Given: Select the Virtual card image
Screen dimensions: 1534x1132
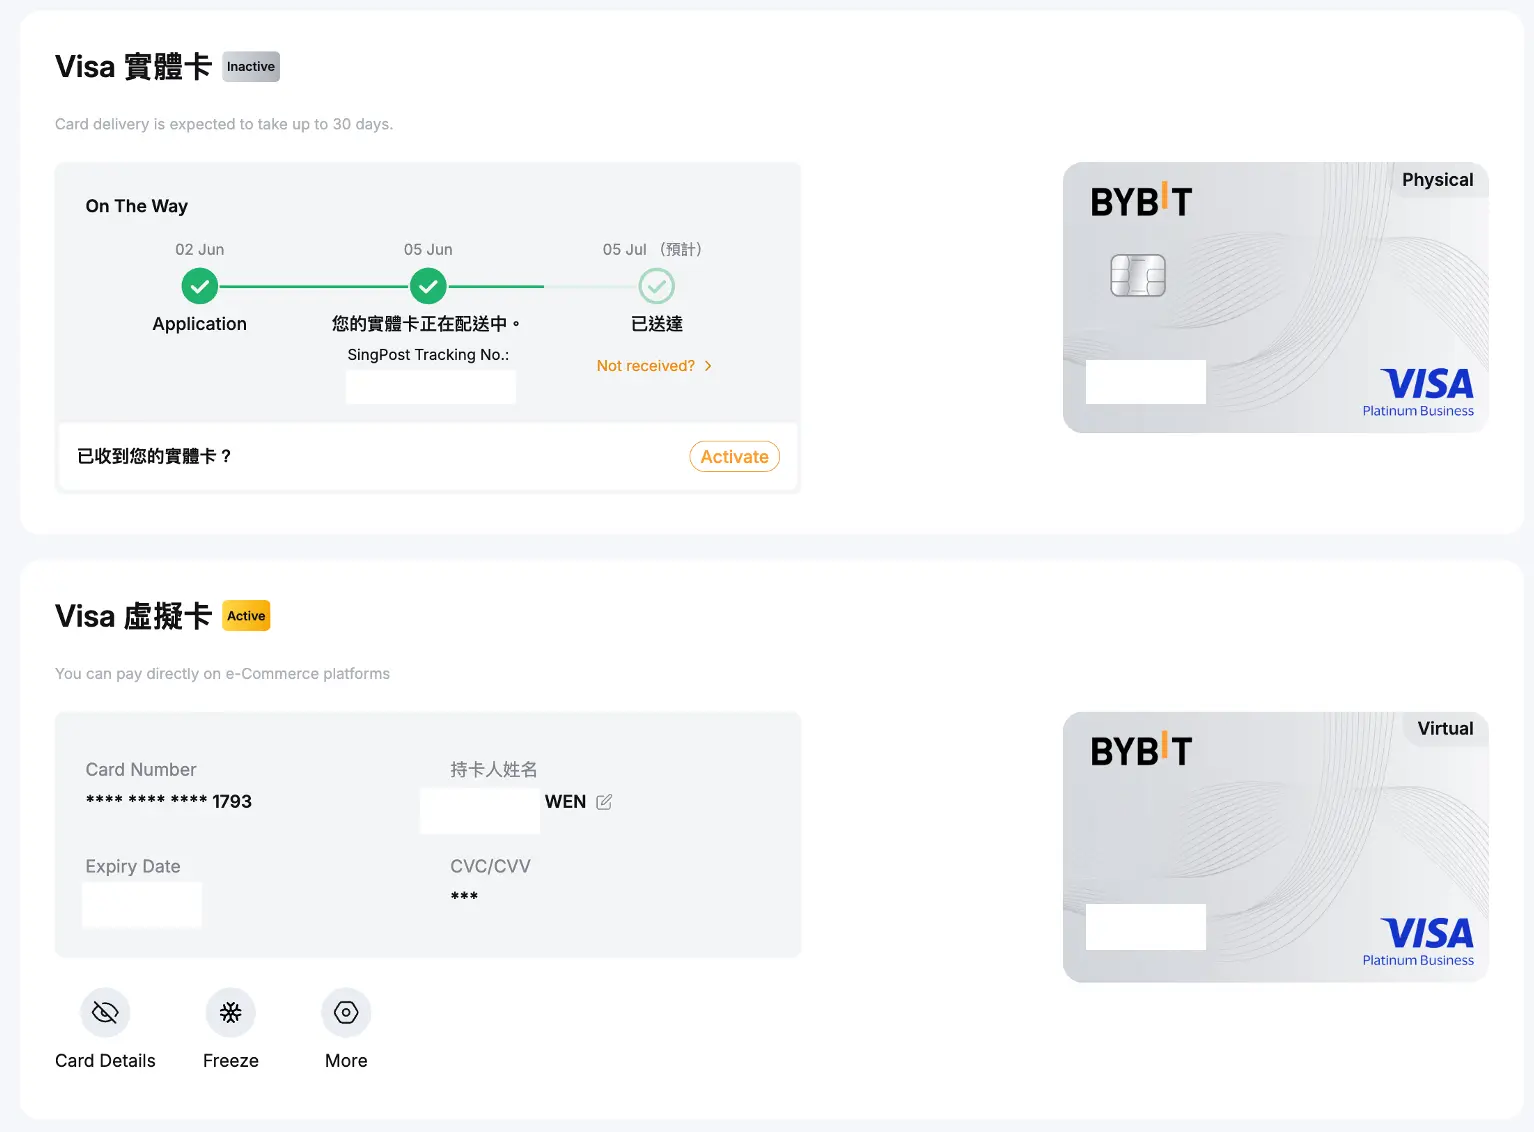Looking at the screenshot, I should click(x=1276, y=847).
